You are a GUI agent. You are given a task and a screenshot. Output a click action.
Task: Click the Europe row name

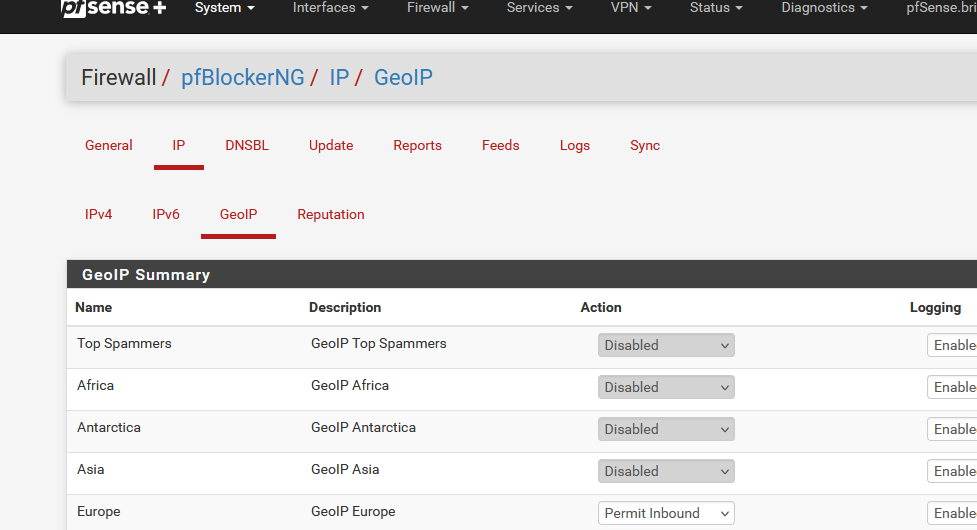click(98, 511)
